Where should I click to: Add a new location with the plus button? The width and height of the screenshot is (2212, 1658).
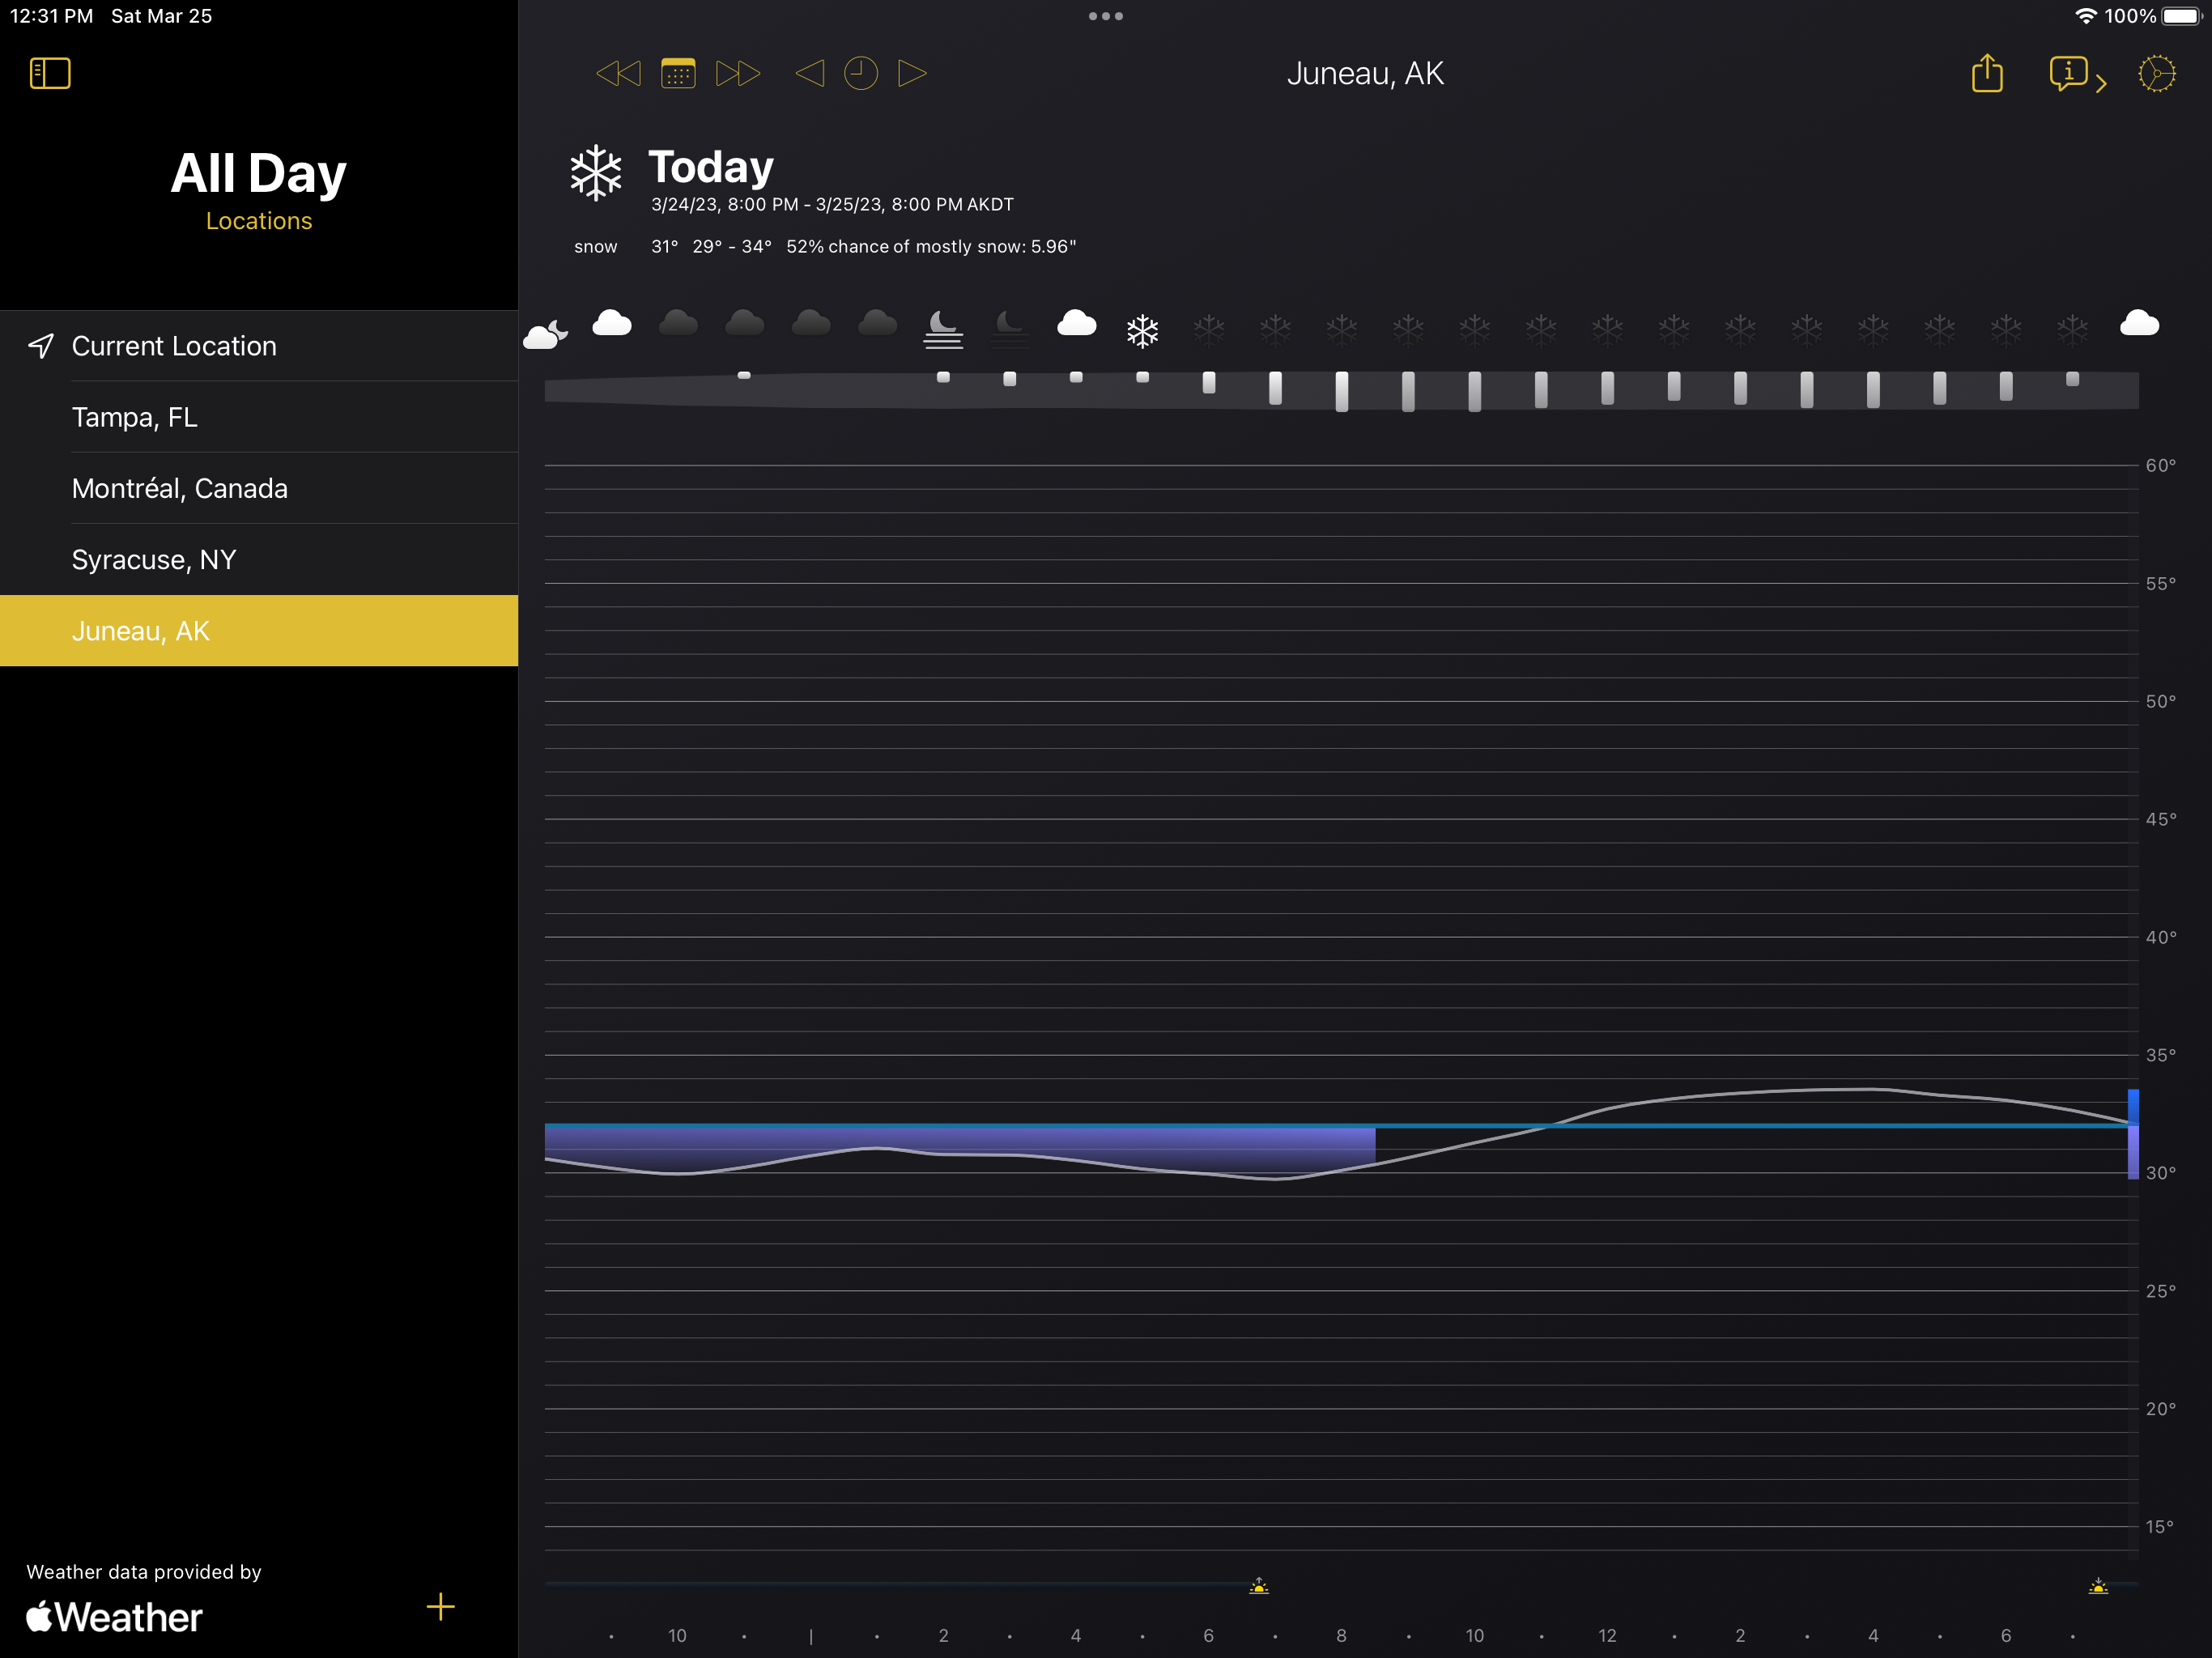(x=440, y=1607)
